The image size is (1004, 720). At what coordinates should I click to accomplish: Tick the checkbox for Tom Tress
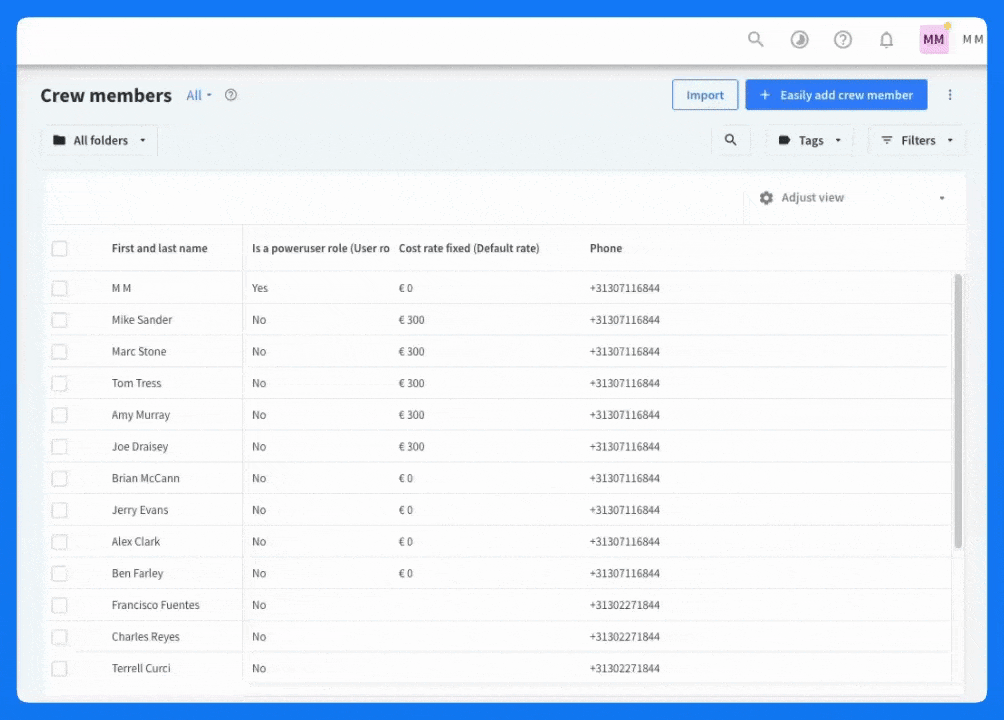coord(60,383)
